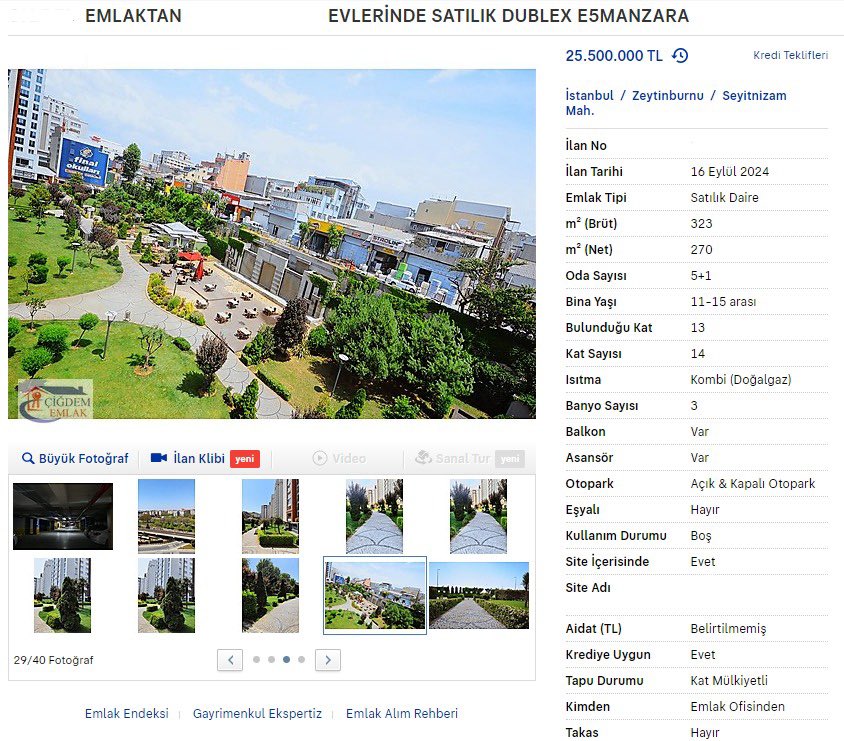The width and height of the screenshot is (844, 741).
Task: Open Kredi Teklifleri link
Action: [x=790, y=55]
